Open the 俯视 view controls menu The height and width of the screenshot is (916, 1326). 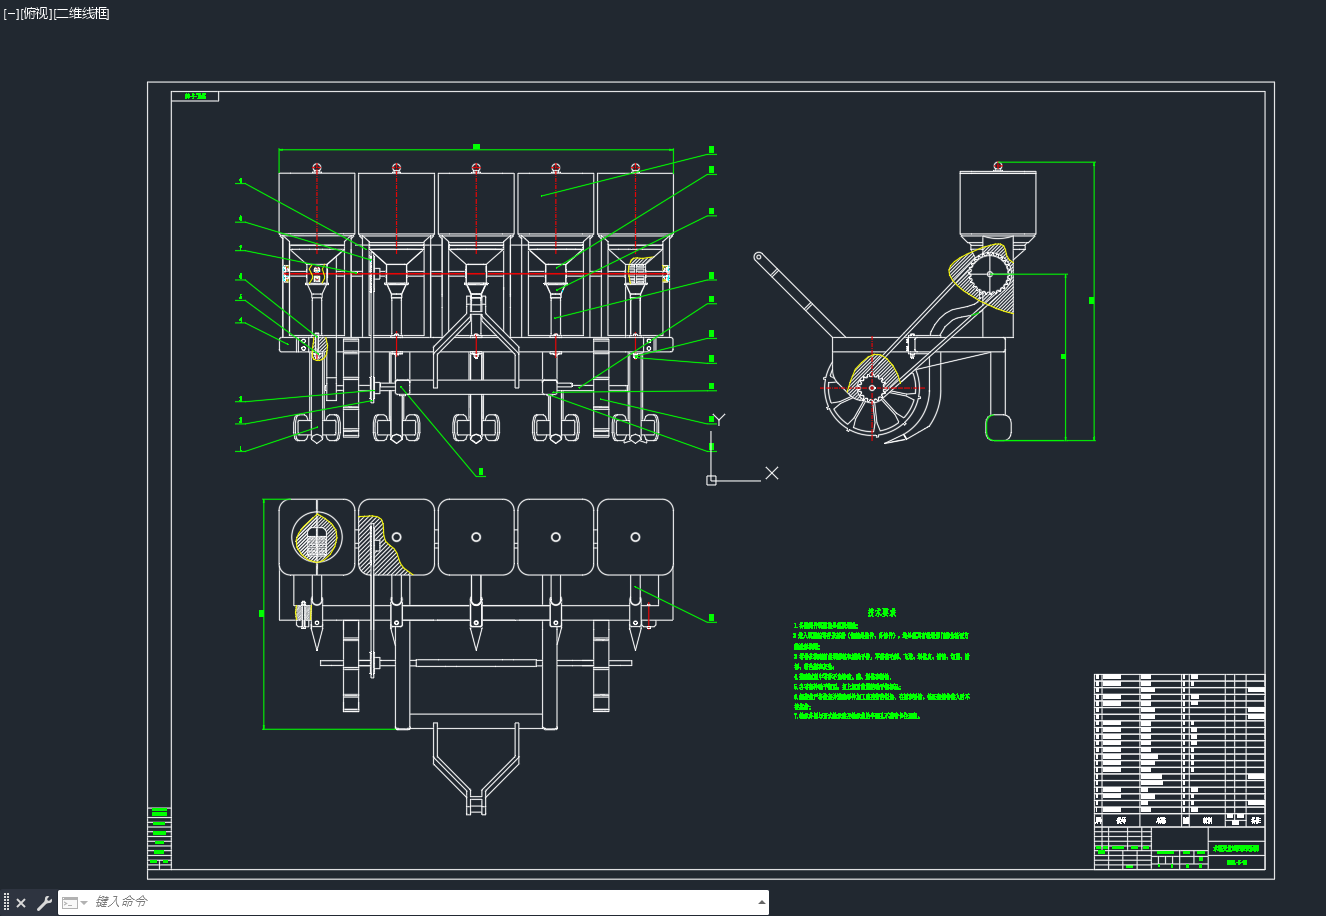[36, 13]
